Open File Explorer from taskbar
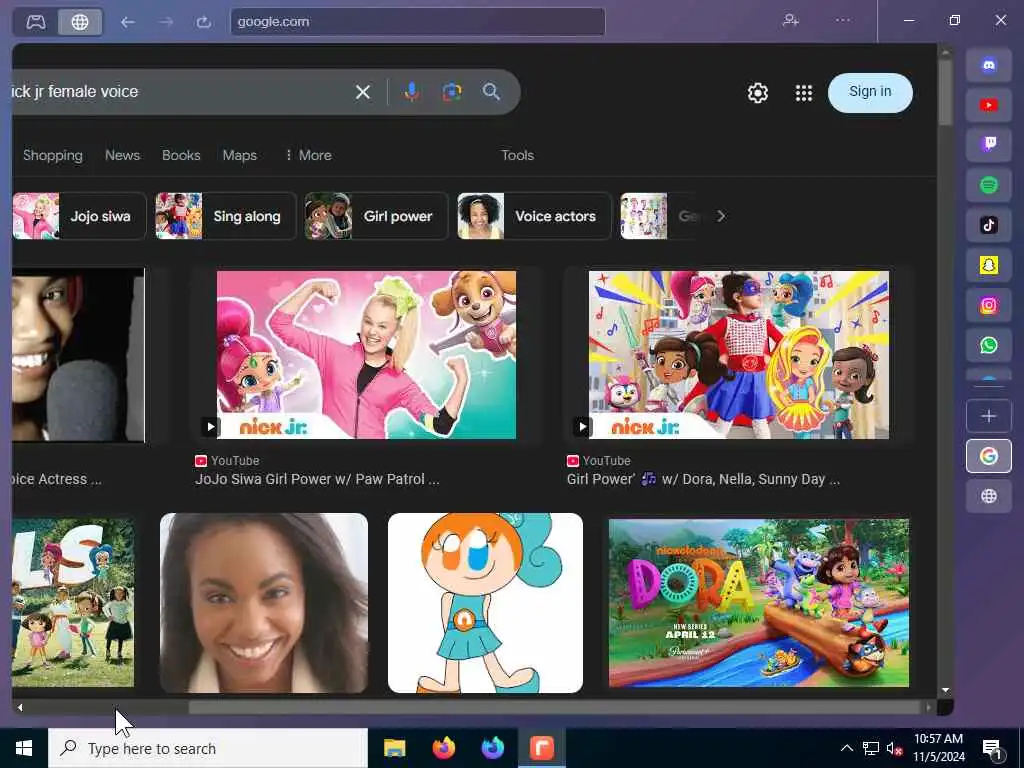 pos(394,748)
